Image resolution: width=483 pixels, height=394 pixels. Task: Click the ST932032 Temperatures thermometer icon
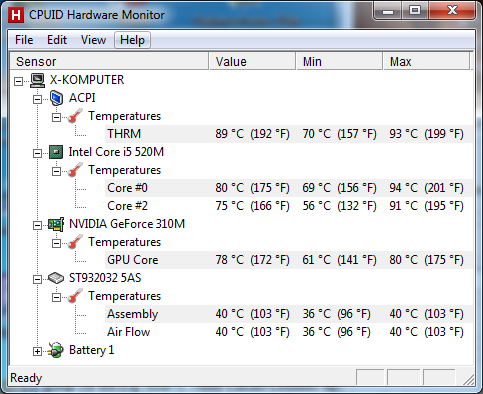(x=75, y=296)
